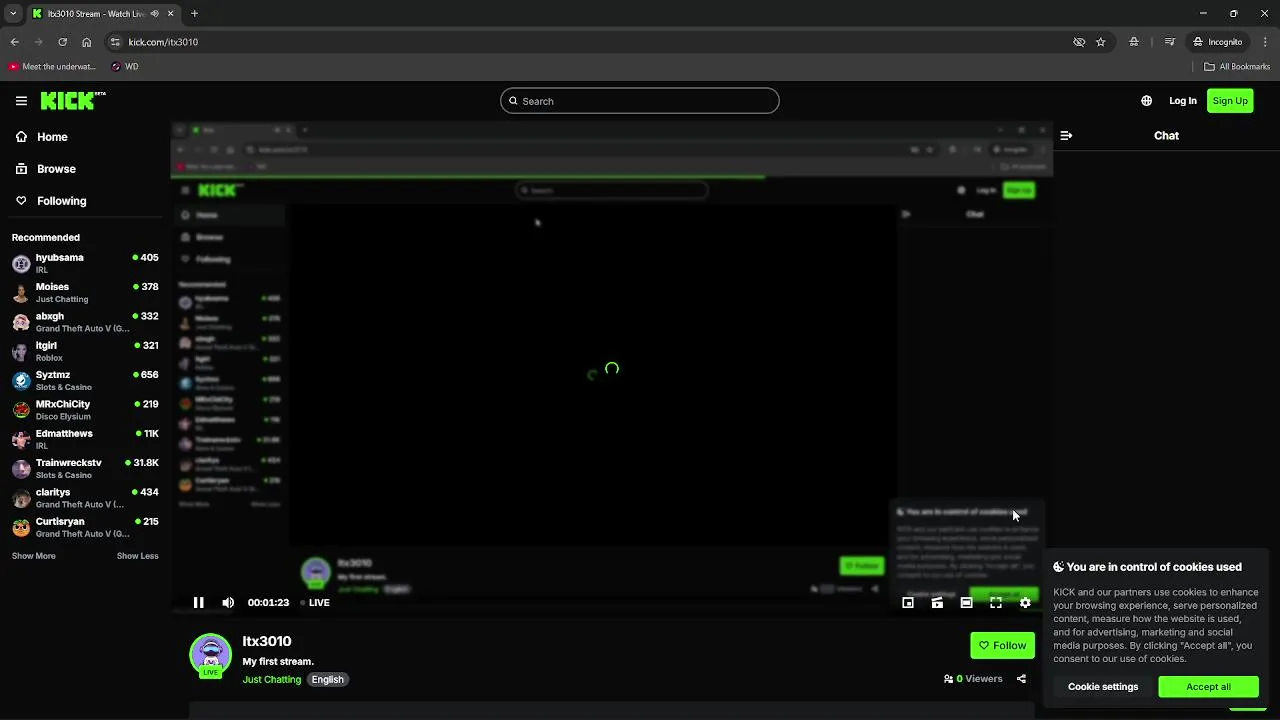Switch player to fullscreen
The width and height of the screenshot is (1280, 720).
click(996, 602)
